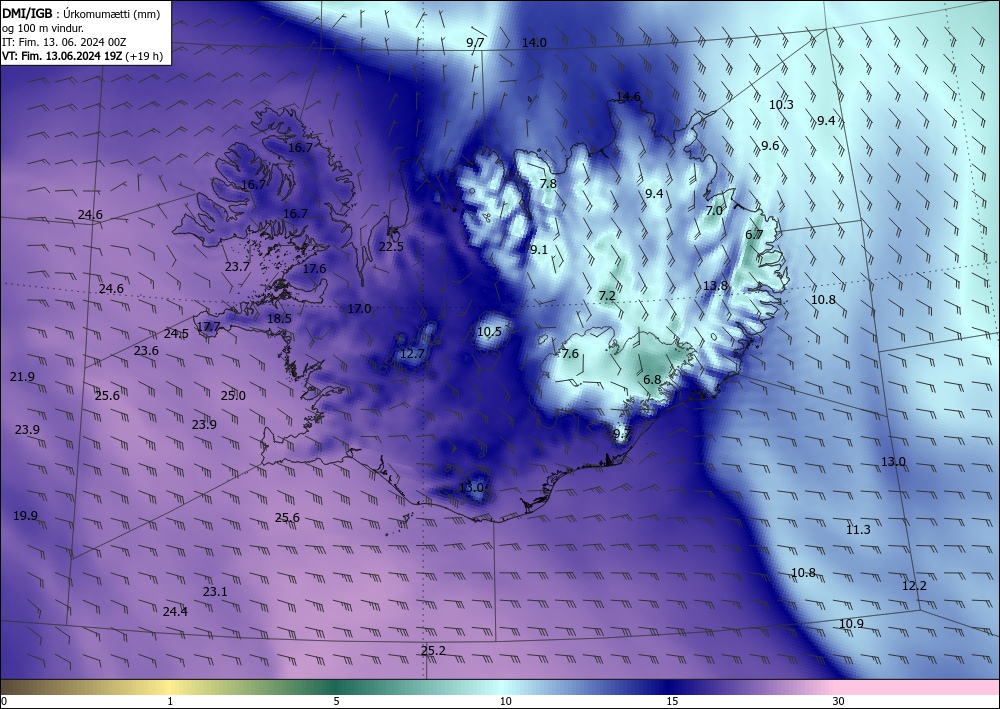Select the 9.6 value label
Image resolution: width=1000 pixels, height=709 pixels.
(770, 146)
